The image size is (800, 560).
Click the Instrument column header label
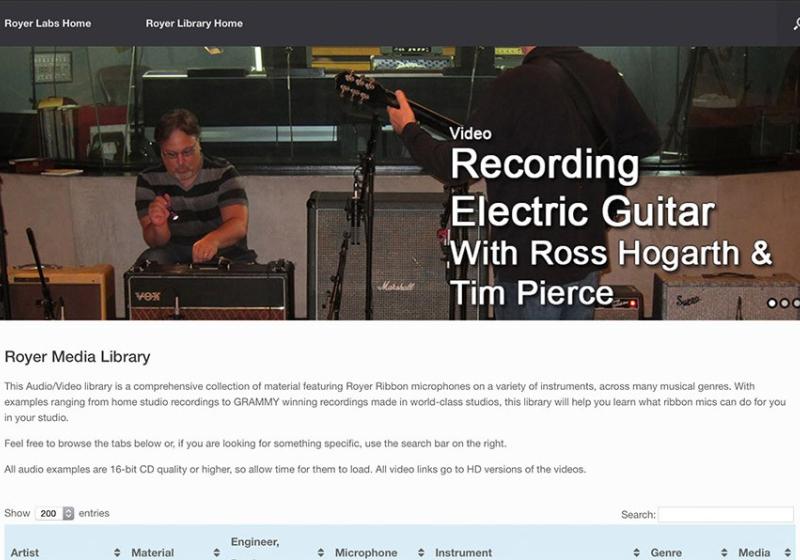point(463,552)
